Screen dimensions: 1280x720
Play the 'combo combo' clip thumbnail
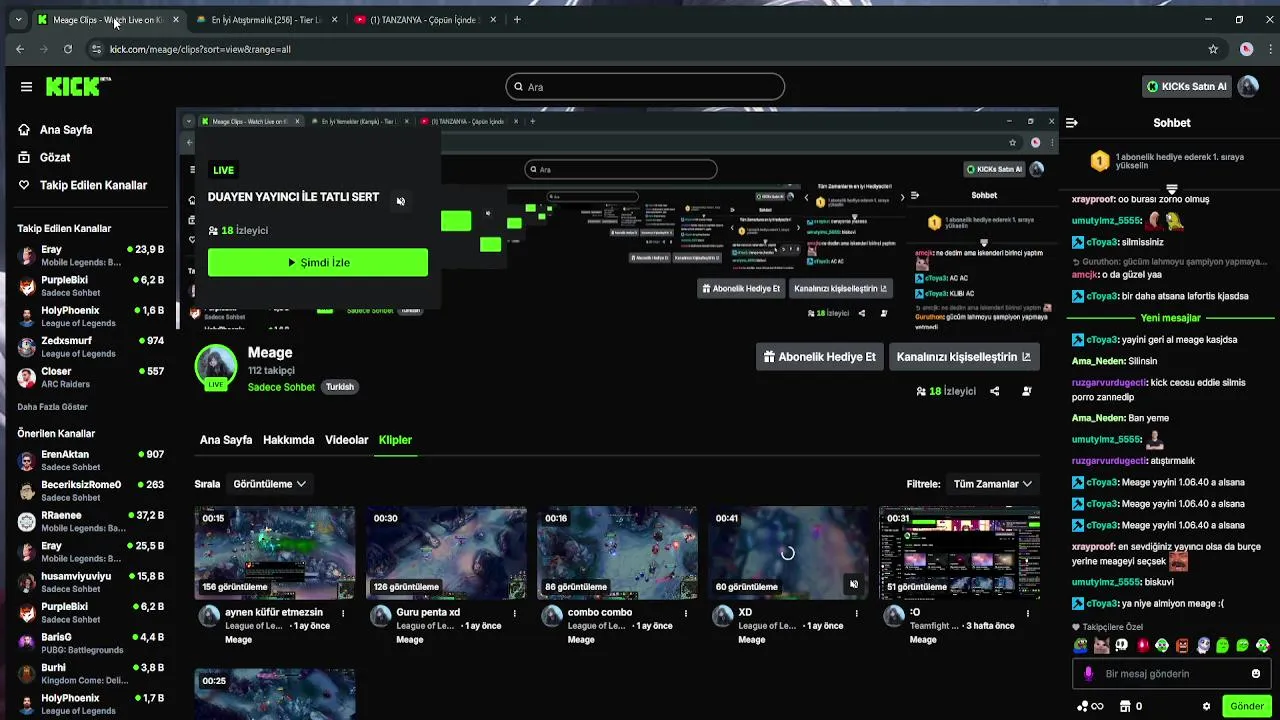617,553
